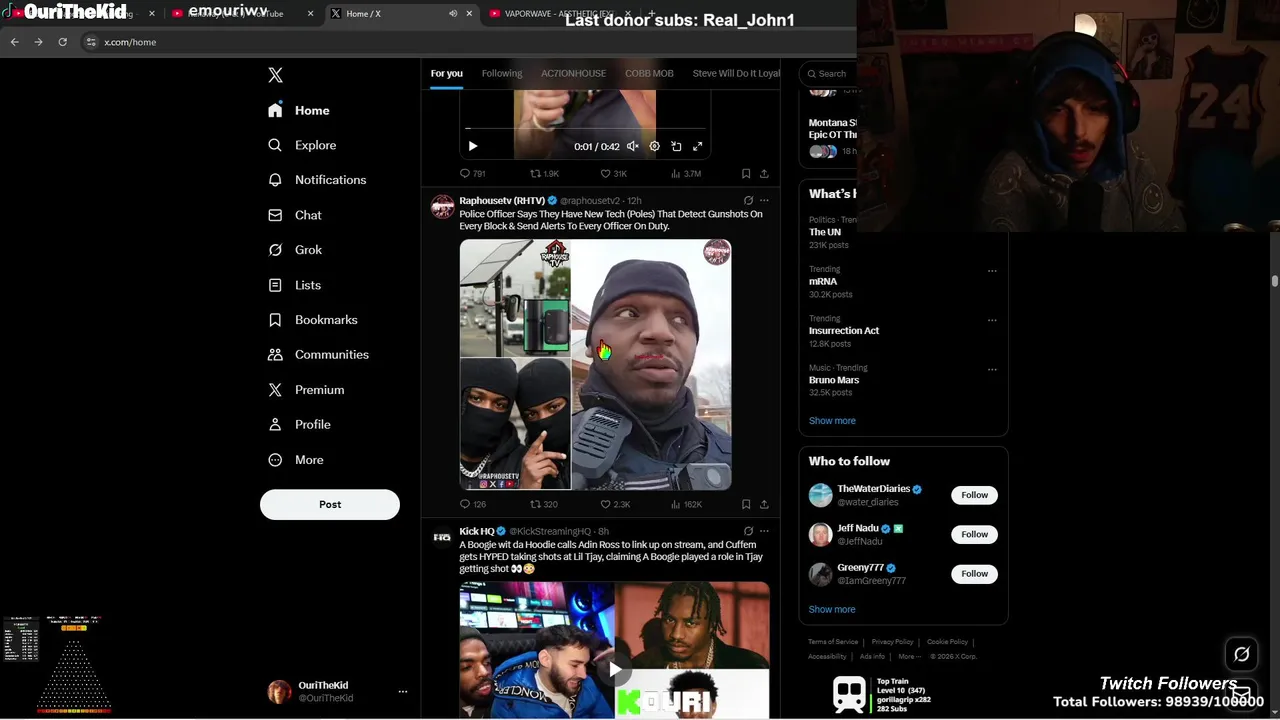
Task: Go back in the browser
Action: click(14, 42)
